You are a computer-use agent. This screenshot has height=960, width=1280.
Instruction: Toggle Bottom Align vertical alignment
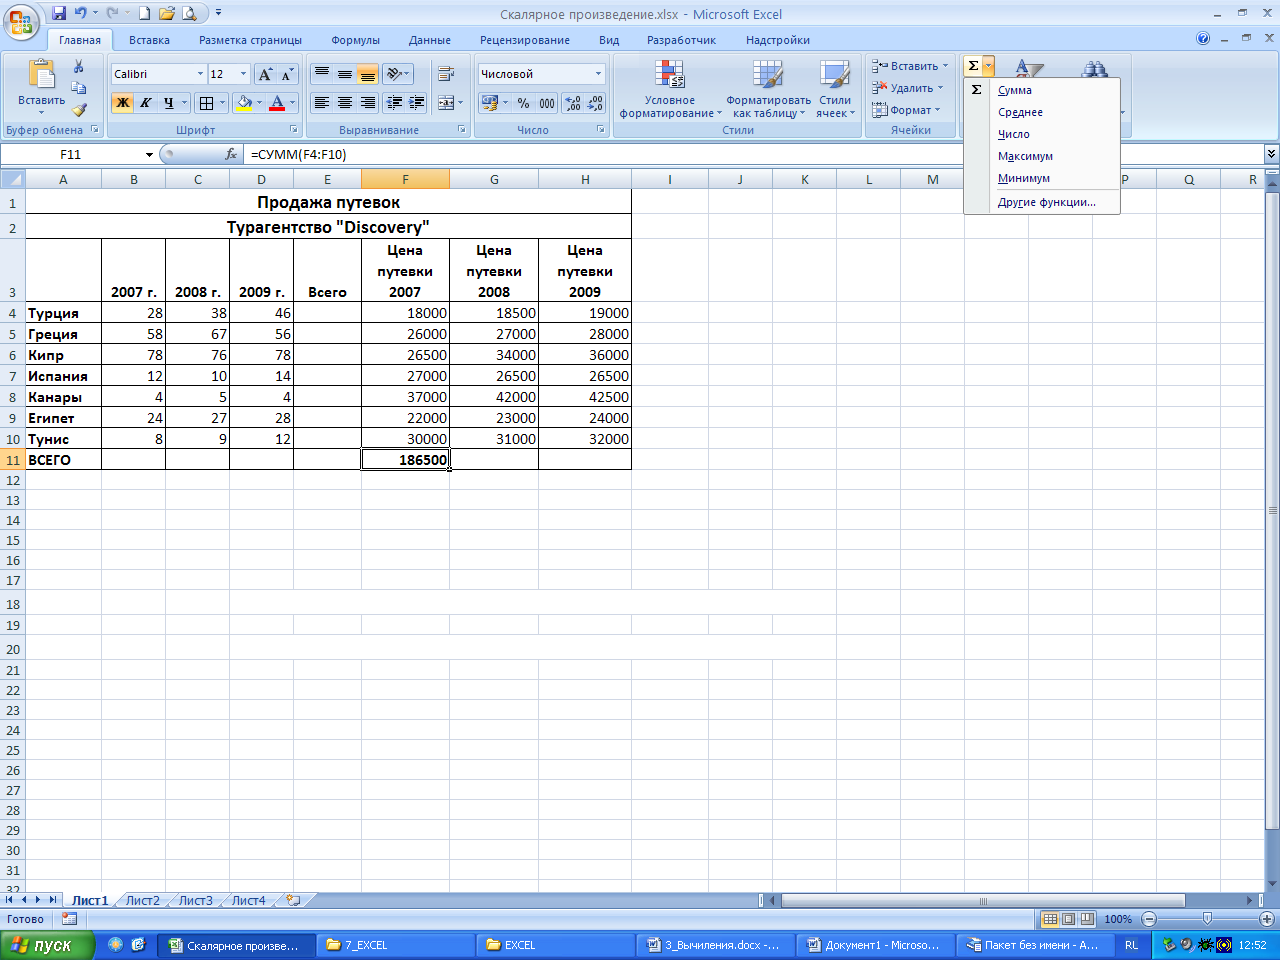[367, 74]
